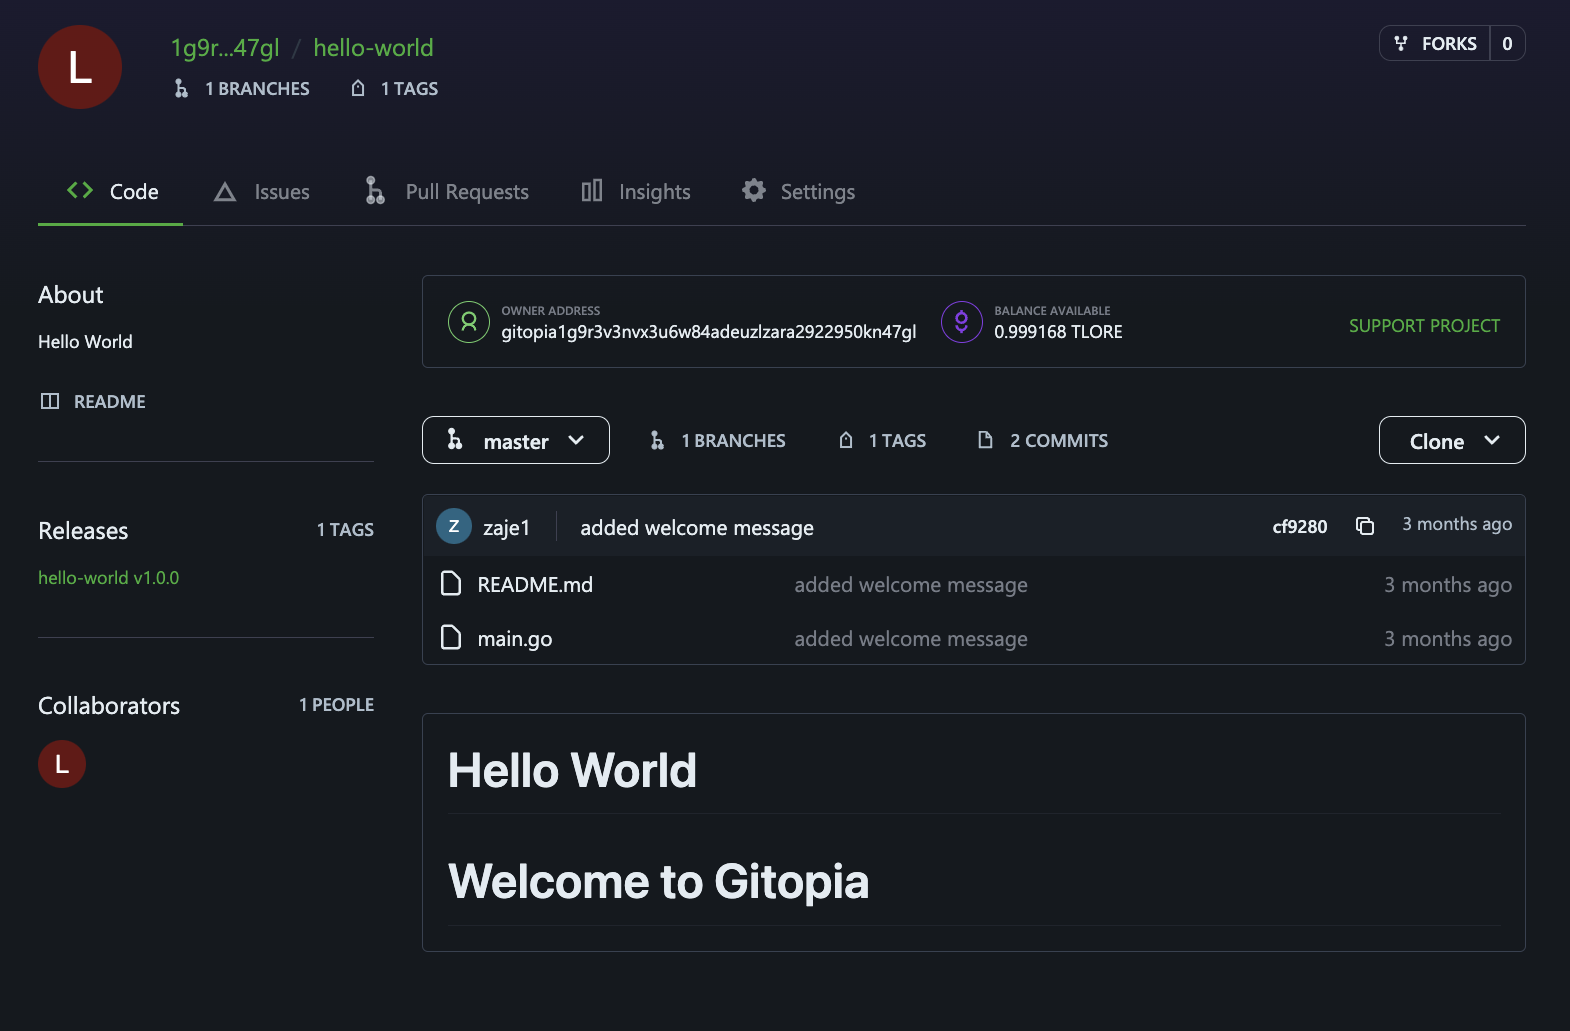Click main.go file icon
The width and height of the screenshot is (1570, 1031).
coord(451,637)
